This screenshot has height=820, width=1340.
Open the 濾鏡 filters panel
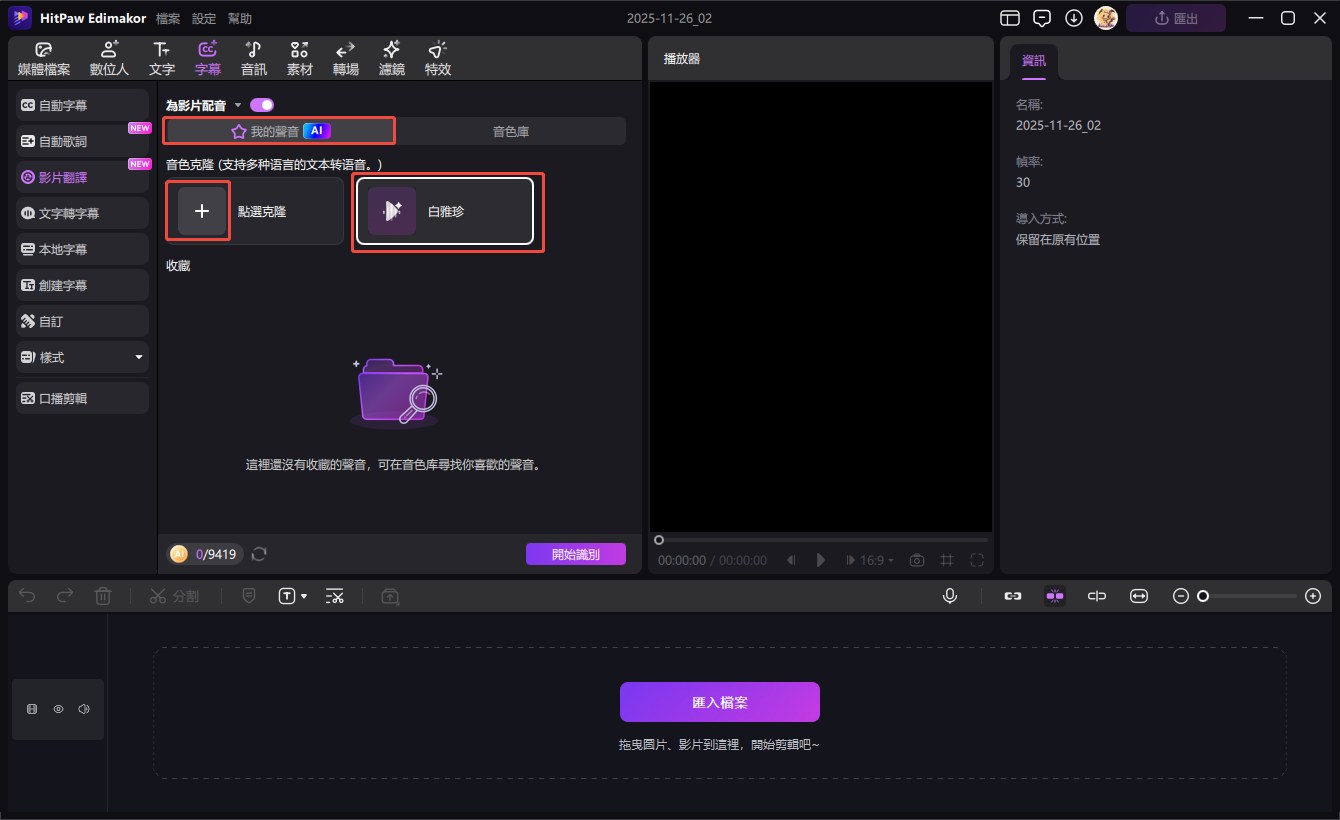391,59
